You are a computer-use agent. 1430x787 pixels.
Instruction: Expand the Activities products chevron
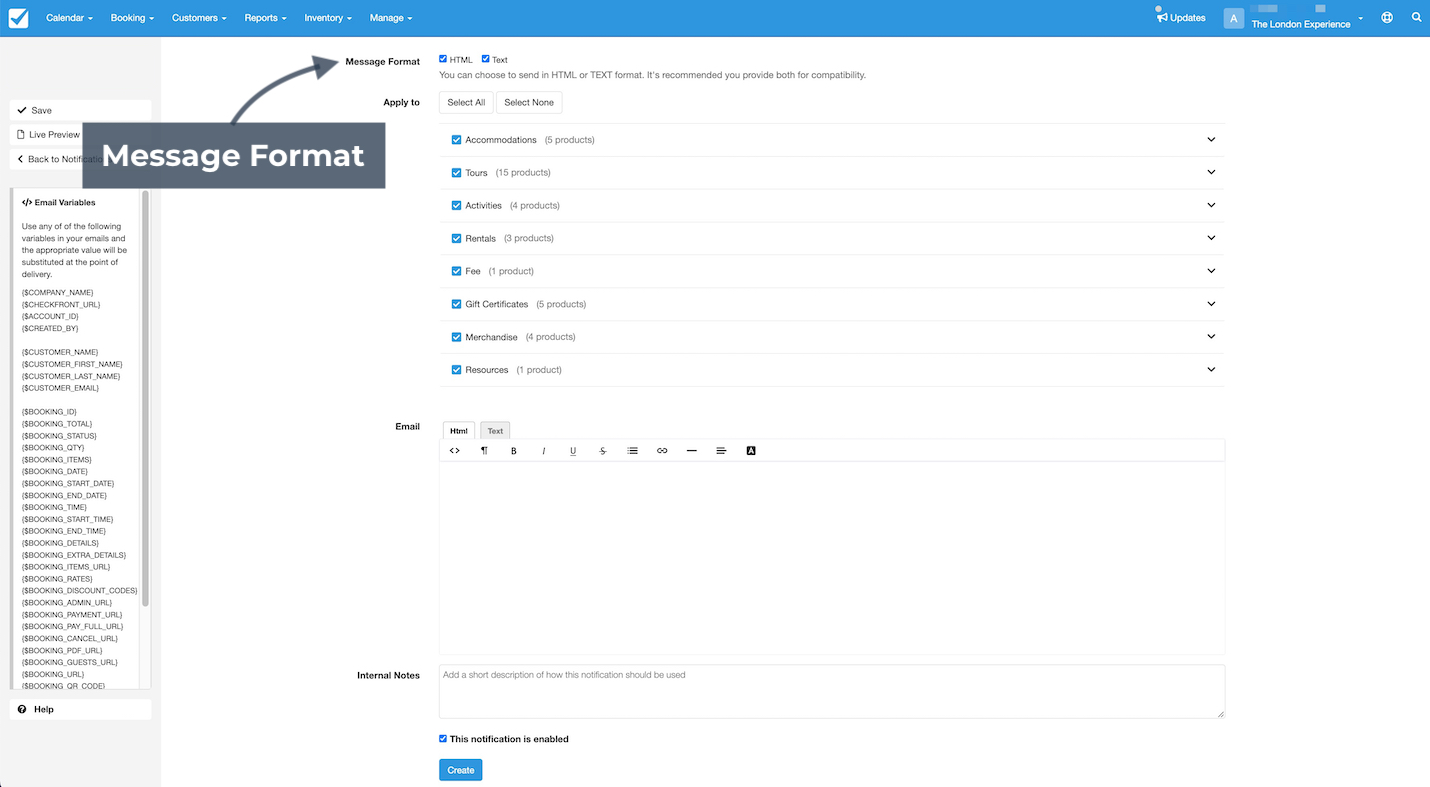(1211, 205)
